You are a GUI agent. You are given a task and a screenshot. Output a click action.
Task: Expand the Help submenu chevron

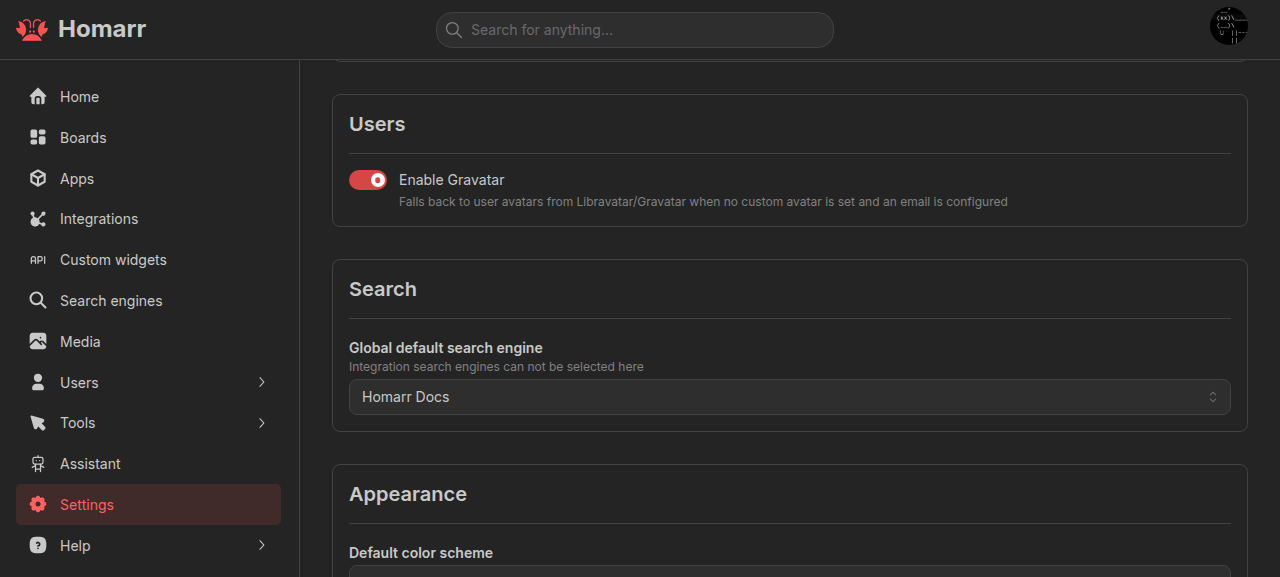pyautogui.click(x=262, y=546)
